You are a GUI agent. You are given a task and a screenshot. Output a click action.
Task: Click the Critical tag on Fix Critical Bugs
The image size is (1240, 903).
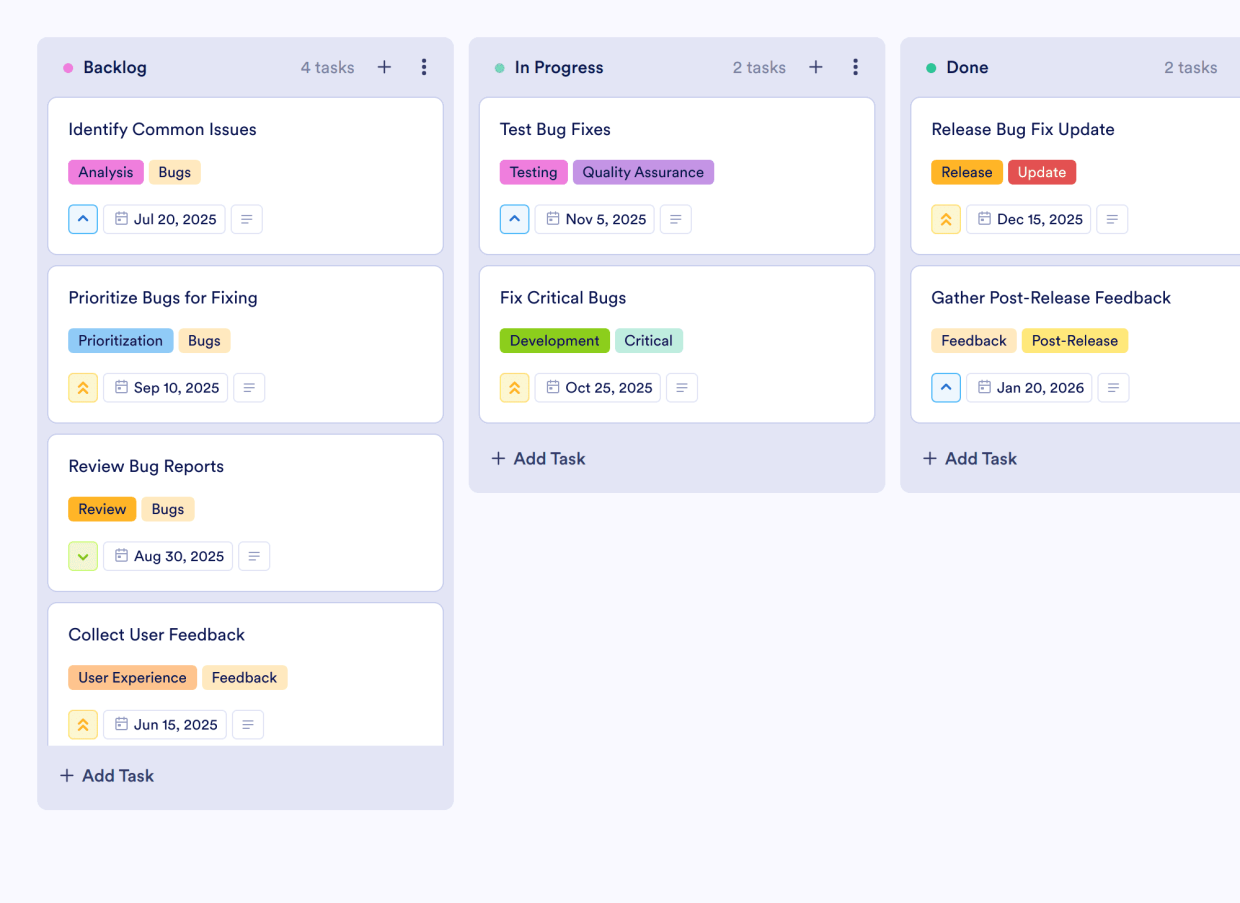click(649, 340)
